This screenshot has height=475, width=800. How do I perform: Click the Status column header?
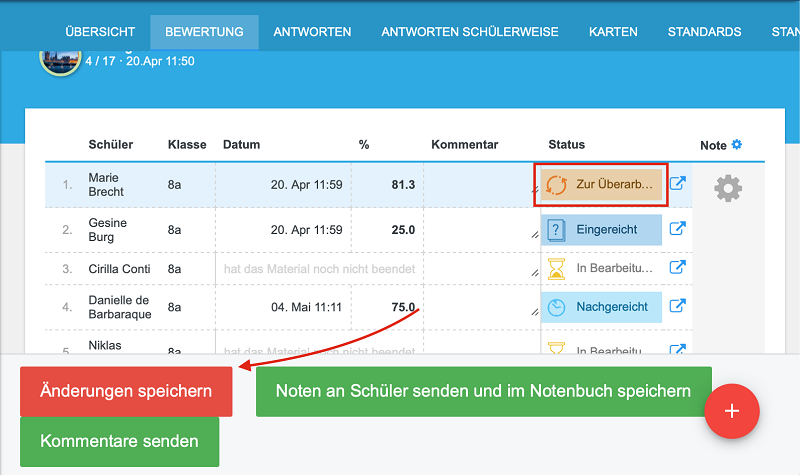(x=566, y=144)
